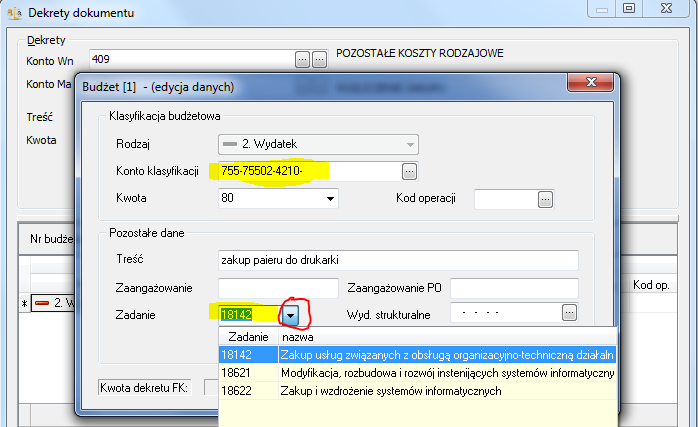
Task: Click the Wyd. strukturalne input field
Action: (506, 313)
